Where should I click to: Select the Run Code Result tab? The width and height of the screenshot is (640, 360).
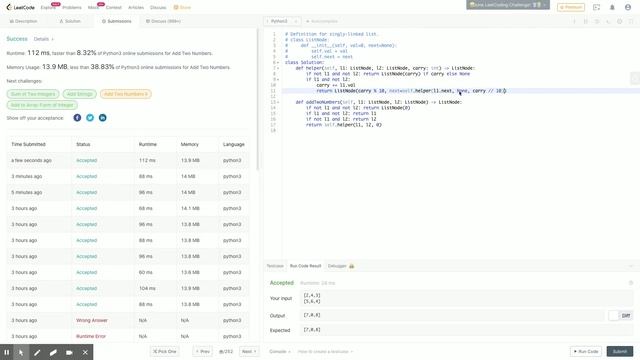(306, 266)
